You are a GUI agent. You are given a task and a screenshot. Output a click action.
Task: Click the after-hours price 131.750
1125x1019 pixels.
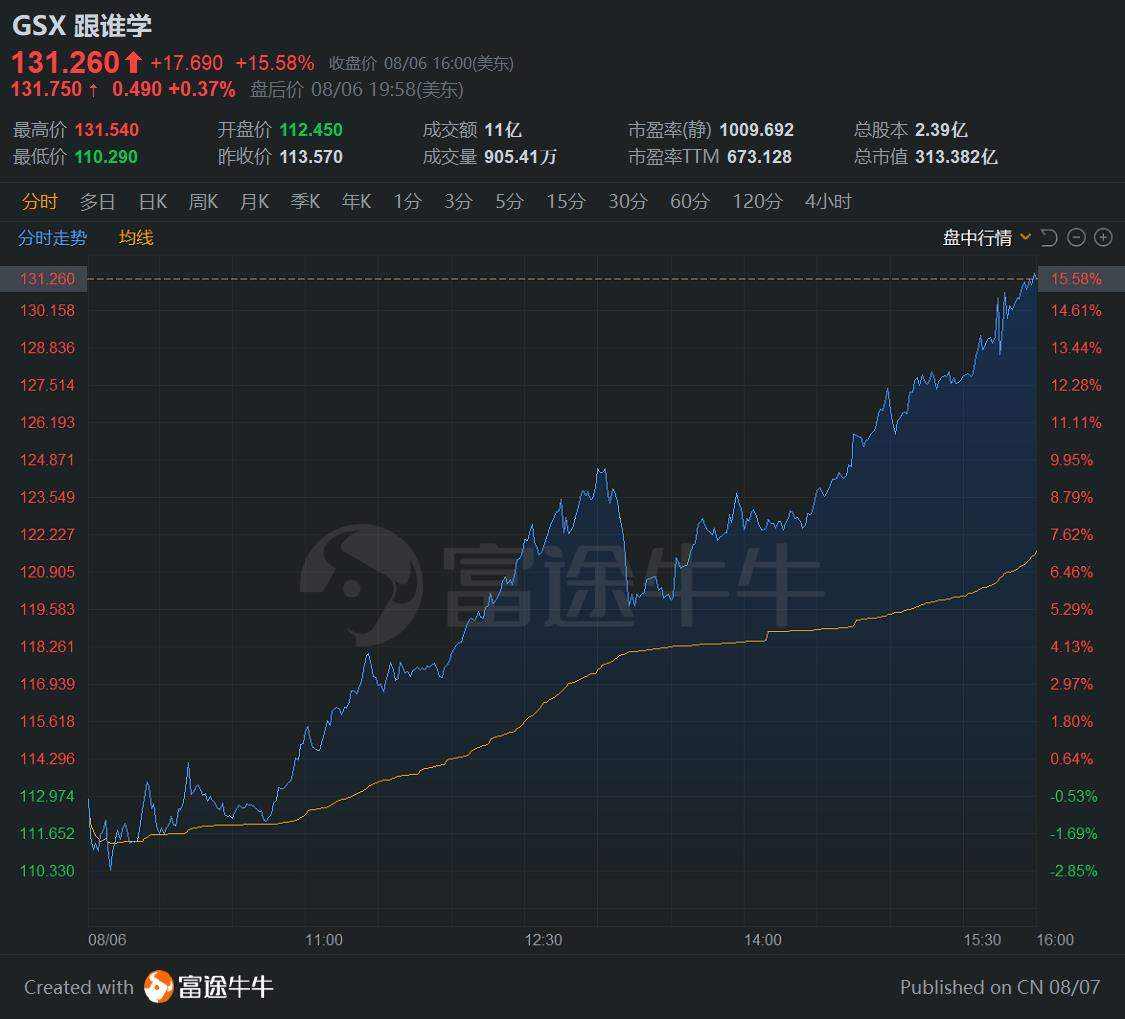(x=47, y=89)
